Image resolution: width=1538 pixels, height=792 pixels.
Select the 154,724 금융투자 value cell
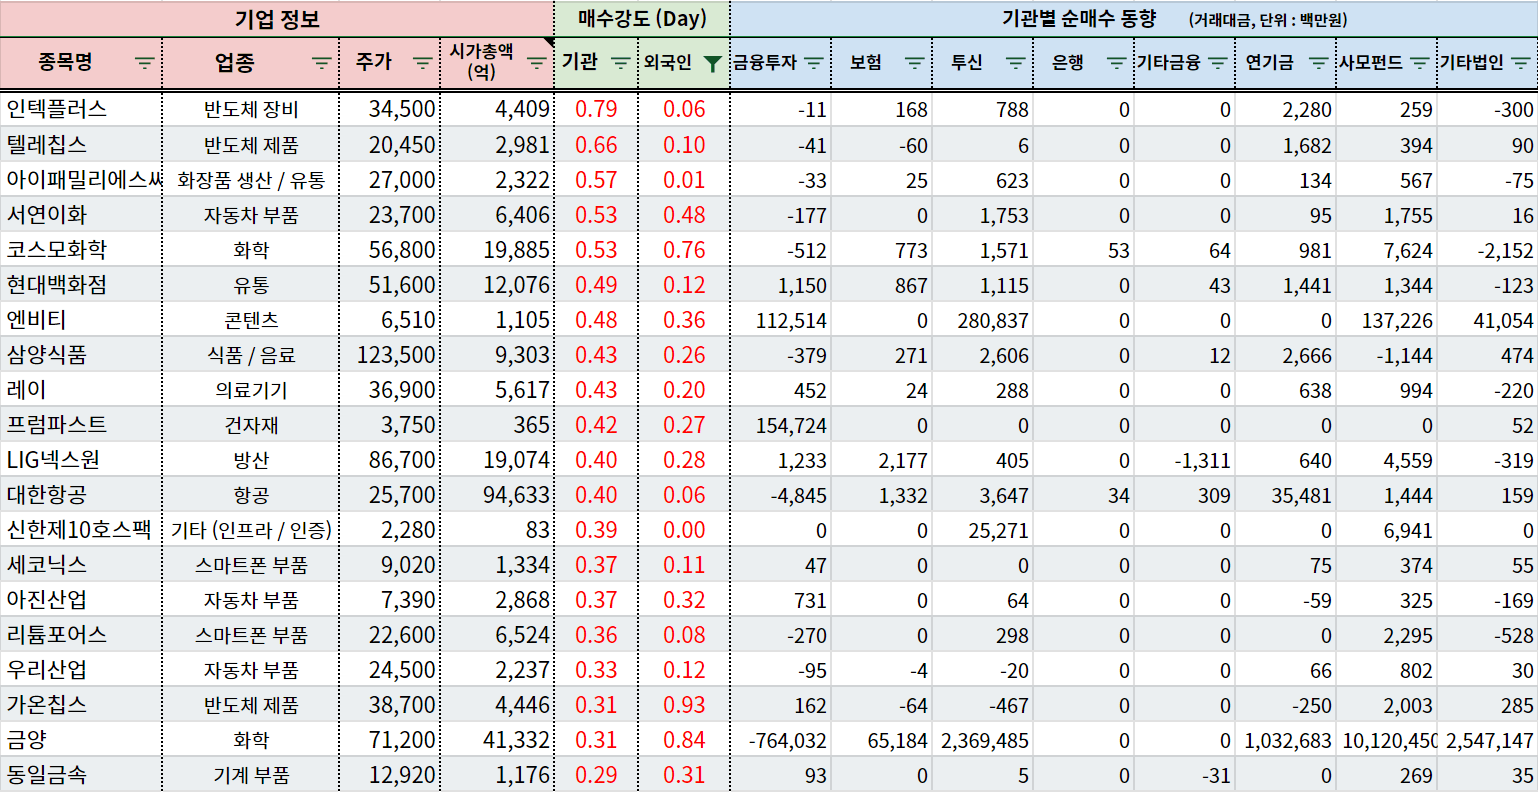point(781,425)
